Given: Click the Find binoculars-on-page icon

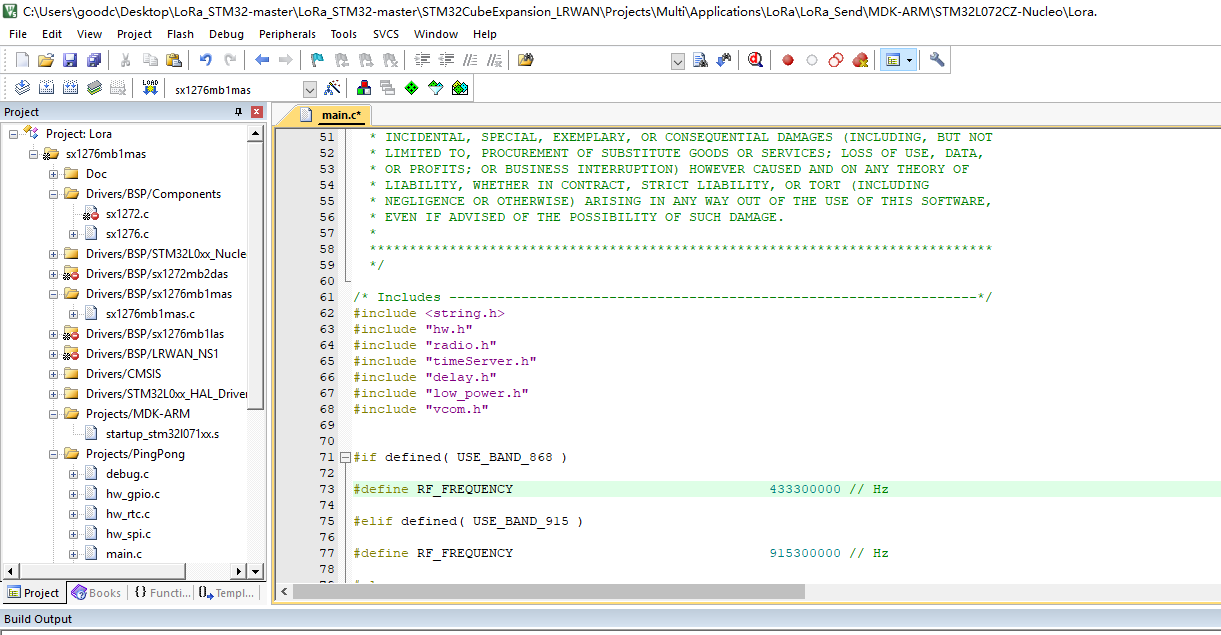Looking at the screenshot, I should pyautogui.click(x=700, y=60).
